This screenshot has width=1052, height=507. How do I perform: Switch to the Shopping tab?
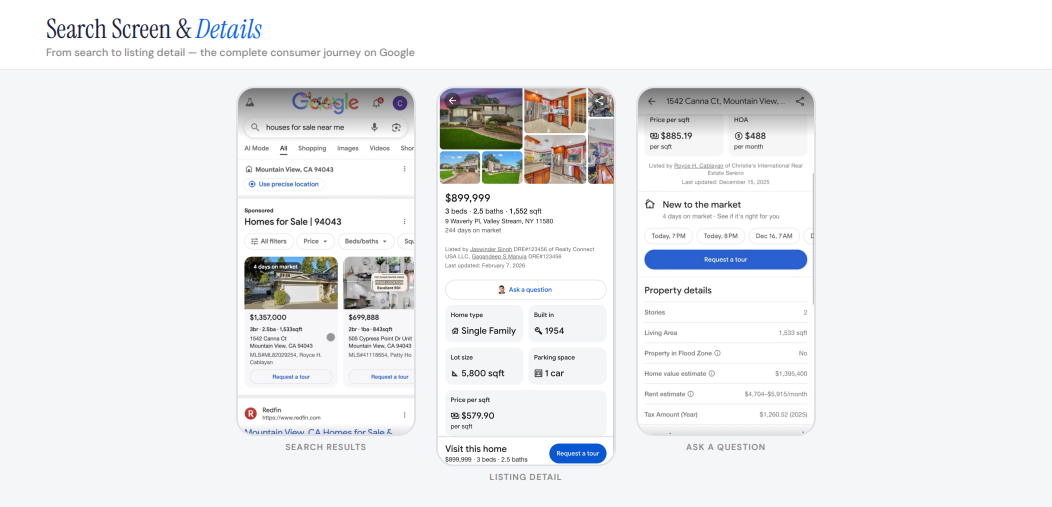point(312,148)
